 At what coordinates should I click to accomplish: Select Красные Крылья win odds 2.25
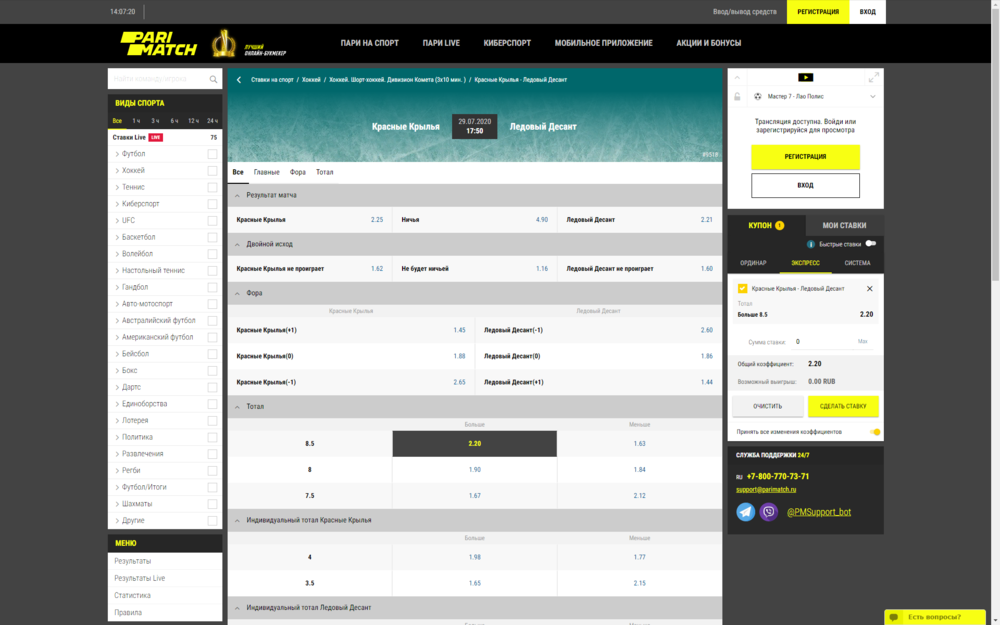(310, 219)
